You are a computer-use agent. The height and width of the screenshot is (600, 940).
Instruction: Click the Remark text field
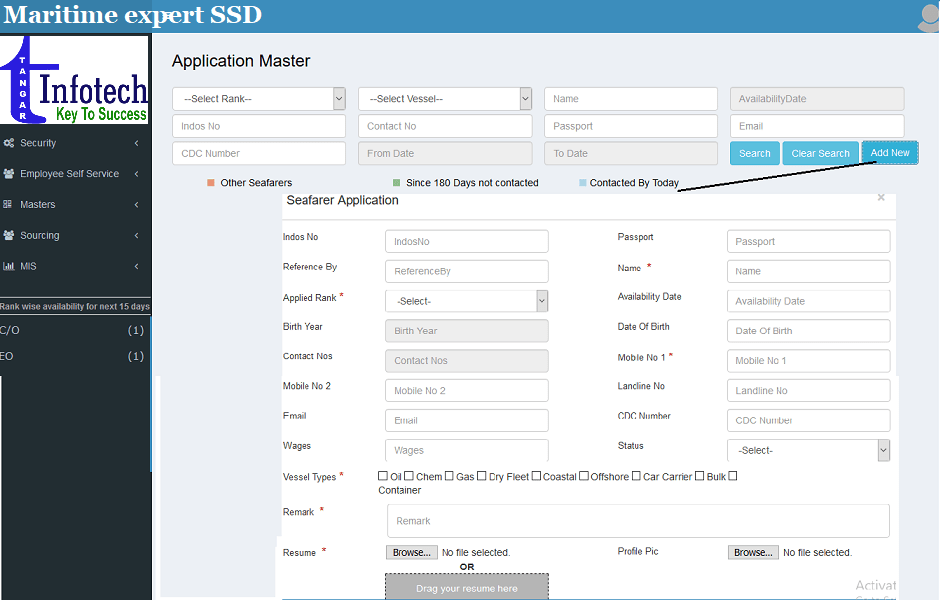coord(638,521)
